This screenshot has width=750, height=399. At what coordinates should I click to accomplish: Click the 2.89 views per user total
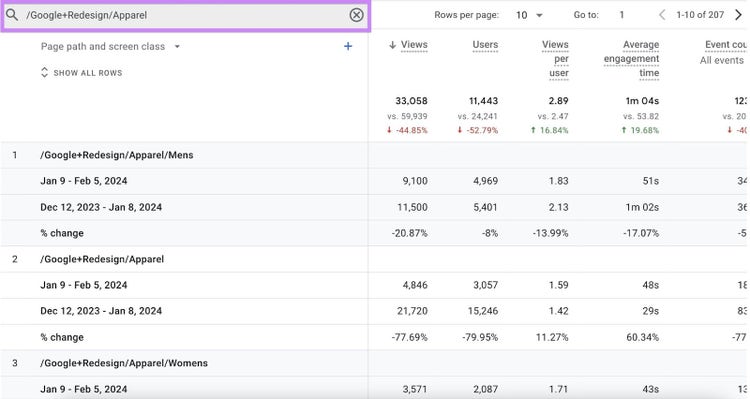558,101
